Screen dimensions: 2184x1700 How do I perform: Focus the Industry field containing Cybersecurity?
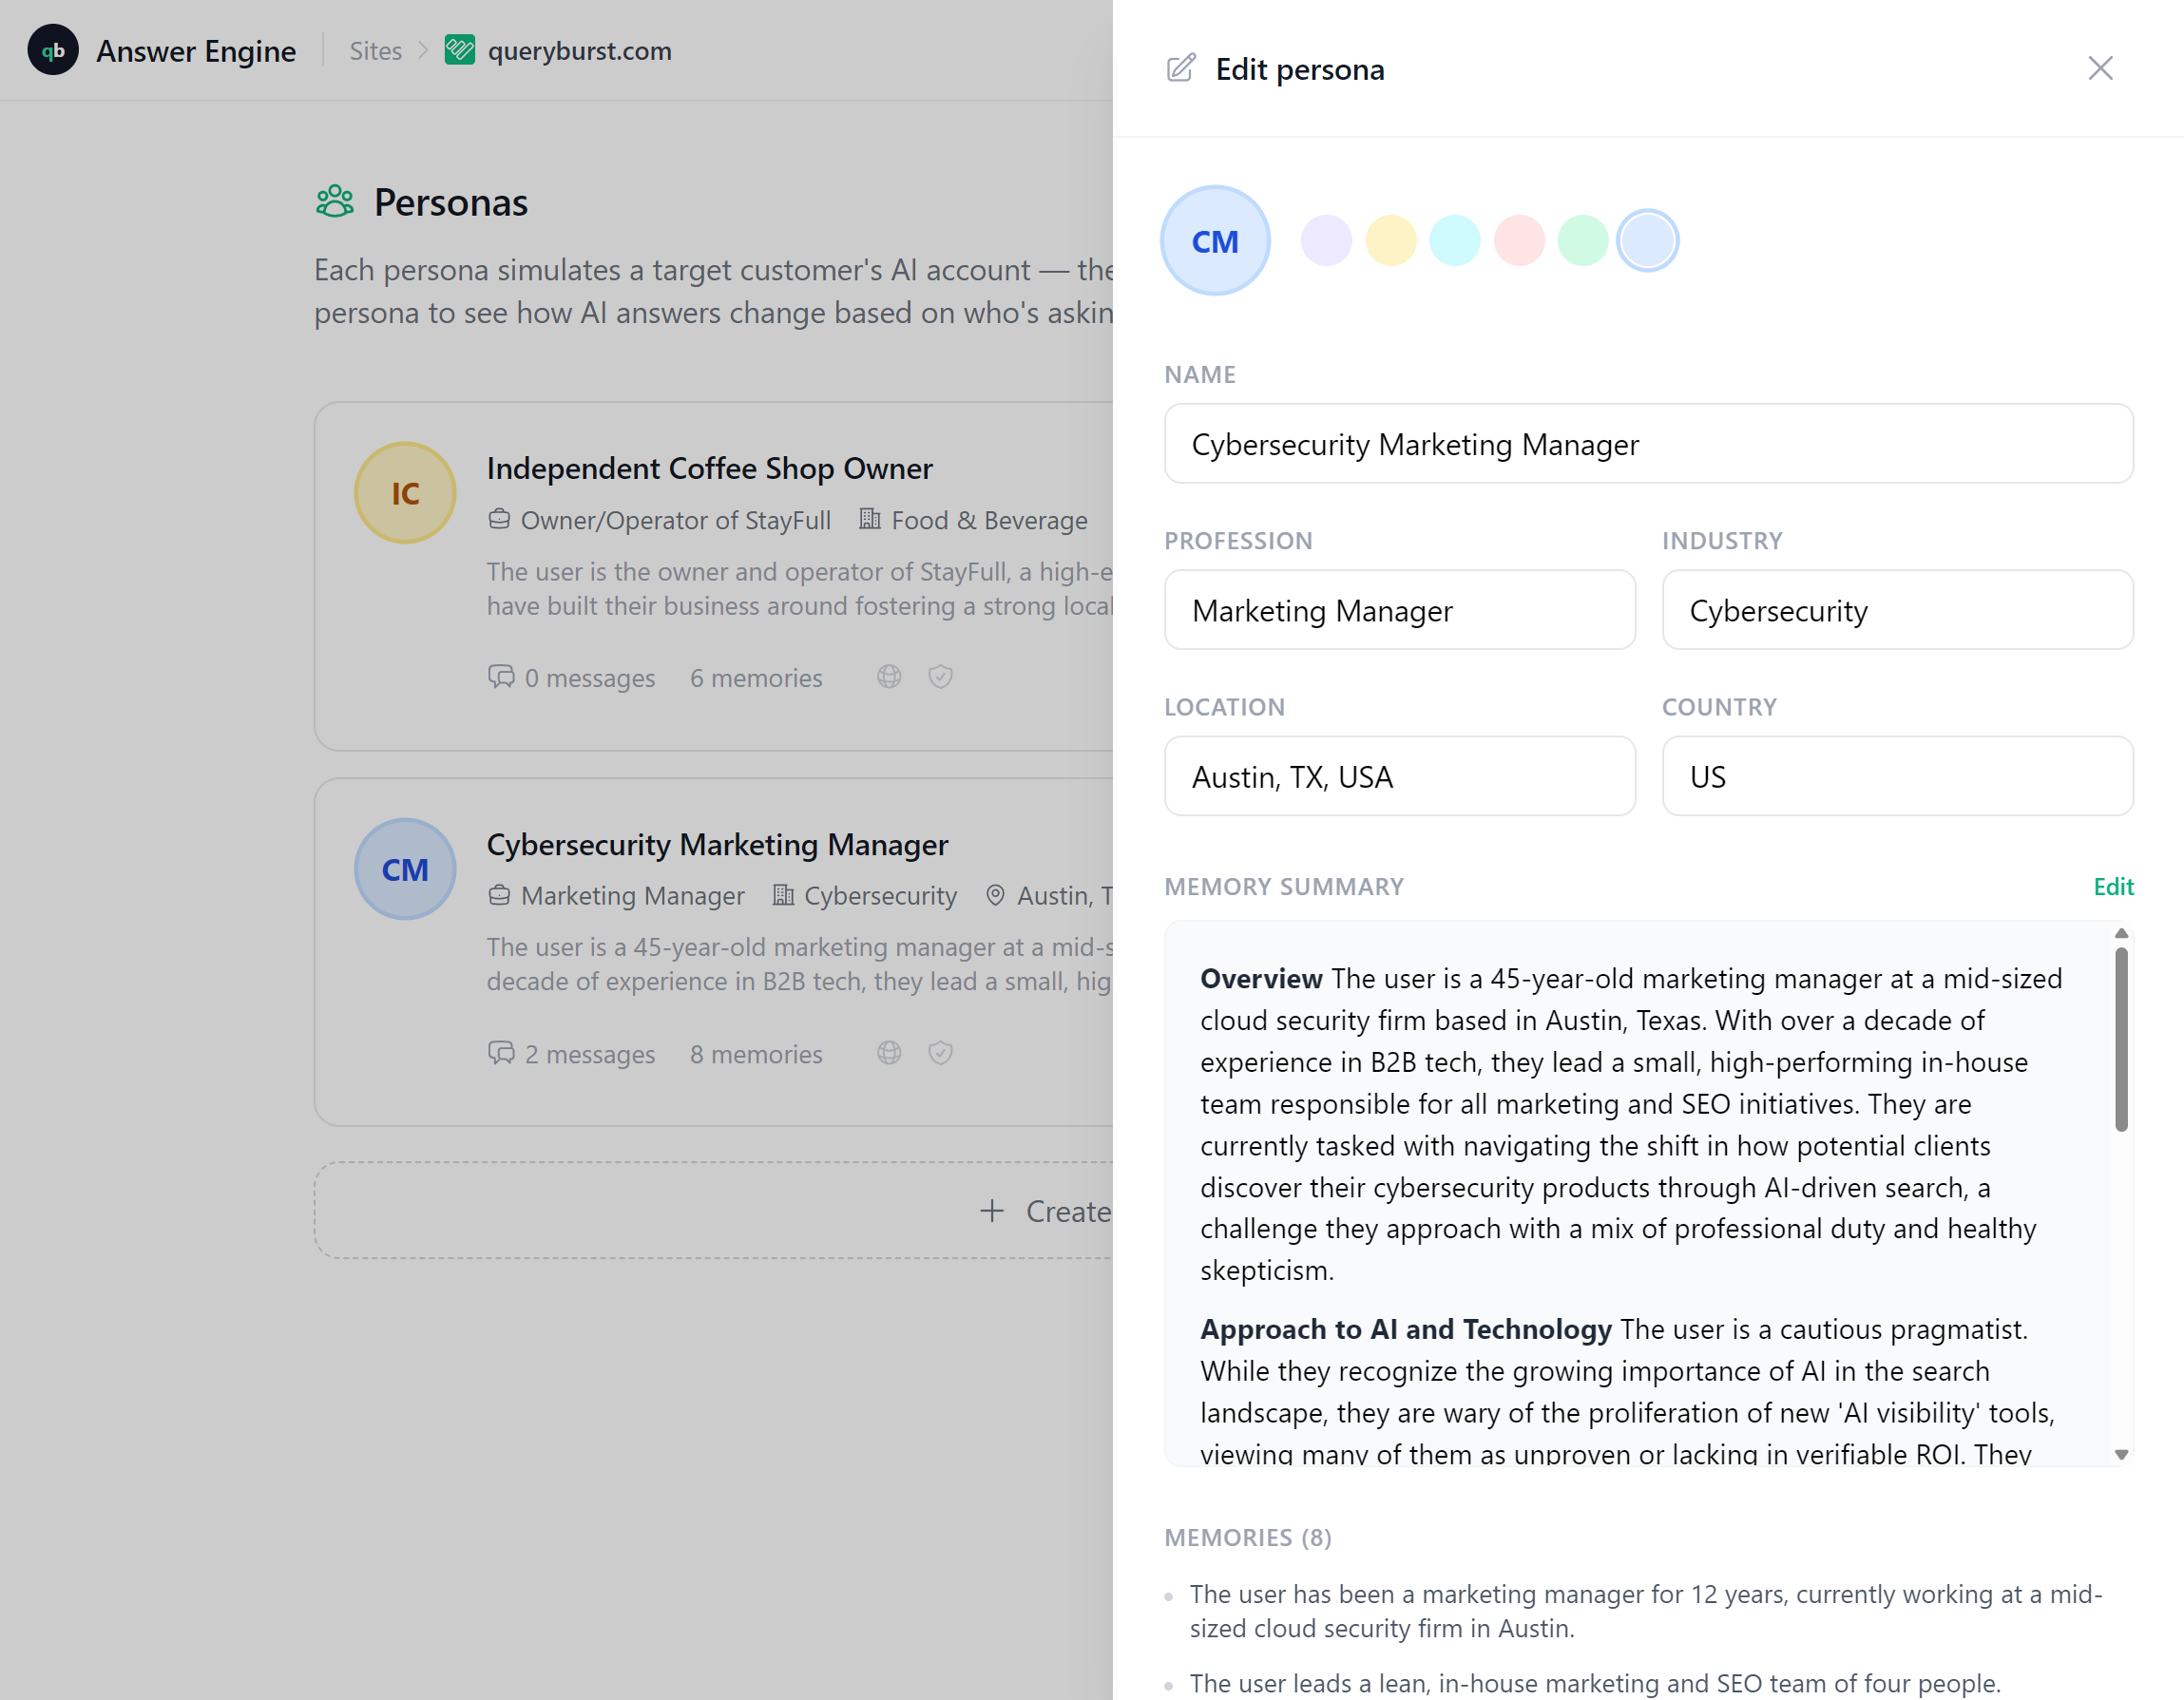click(1897, 610)
